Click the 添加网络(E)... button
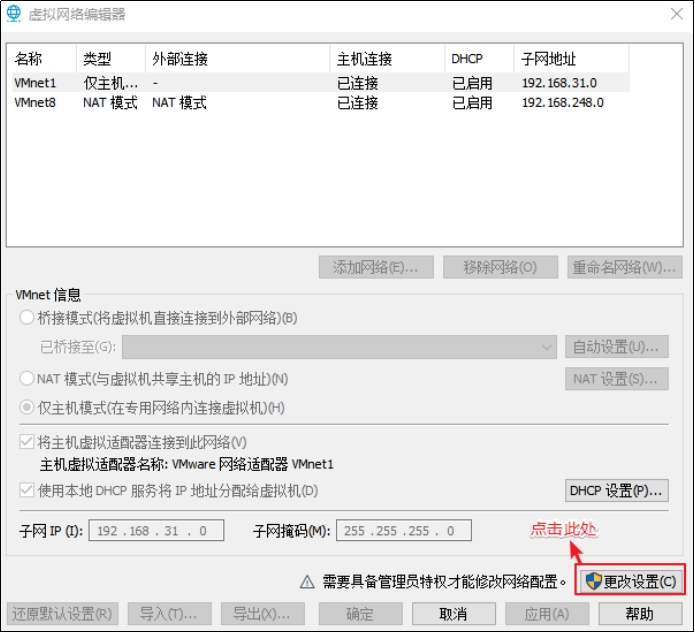695x633 pixels. (376, 267)
